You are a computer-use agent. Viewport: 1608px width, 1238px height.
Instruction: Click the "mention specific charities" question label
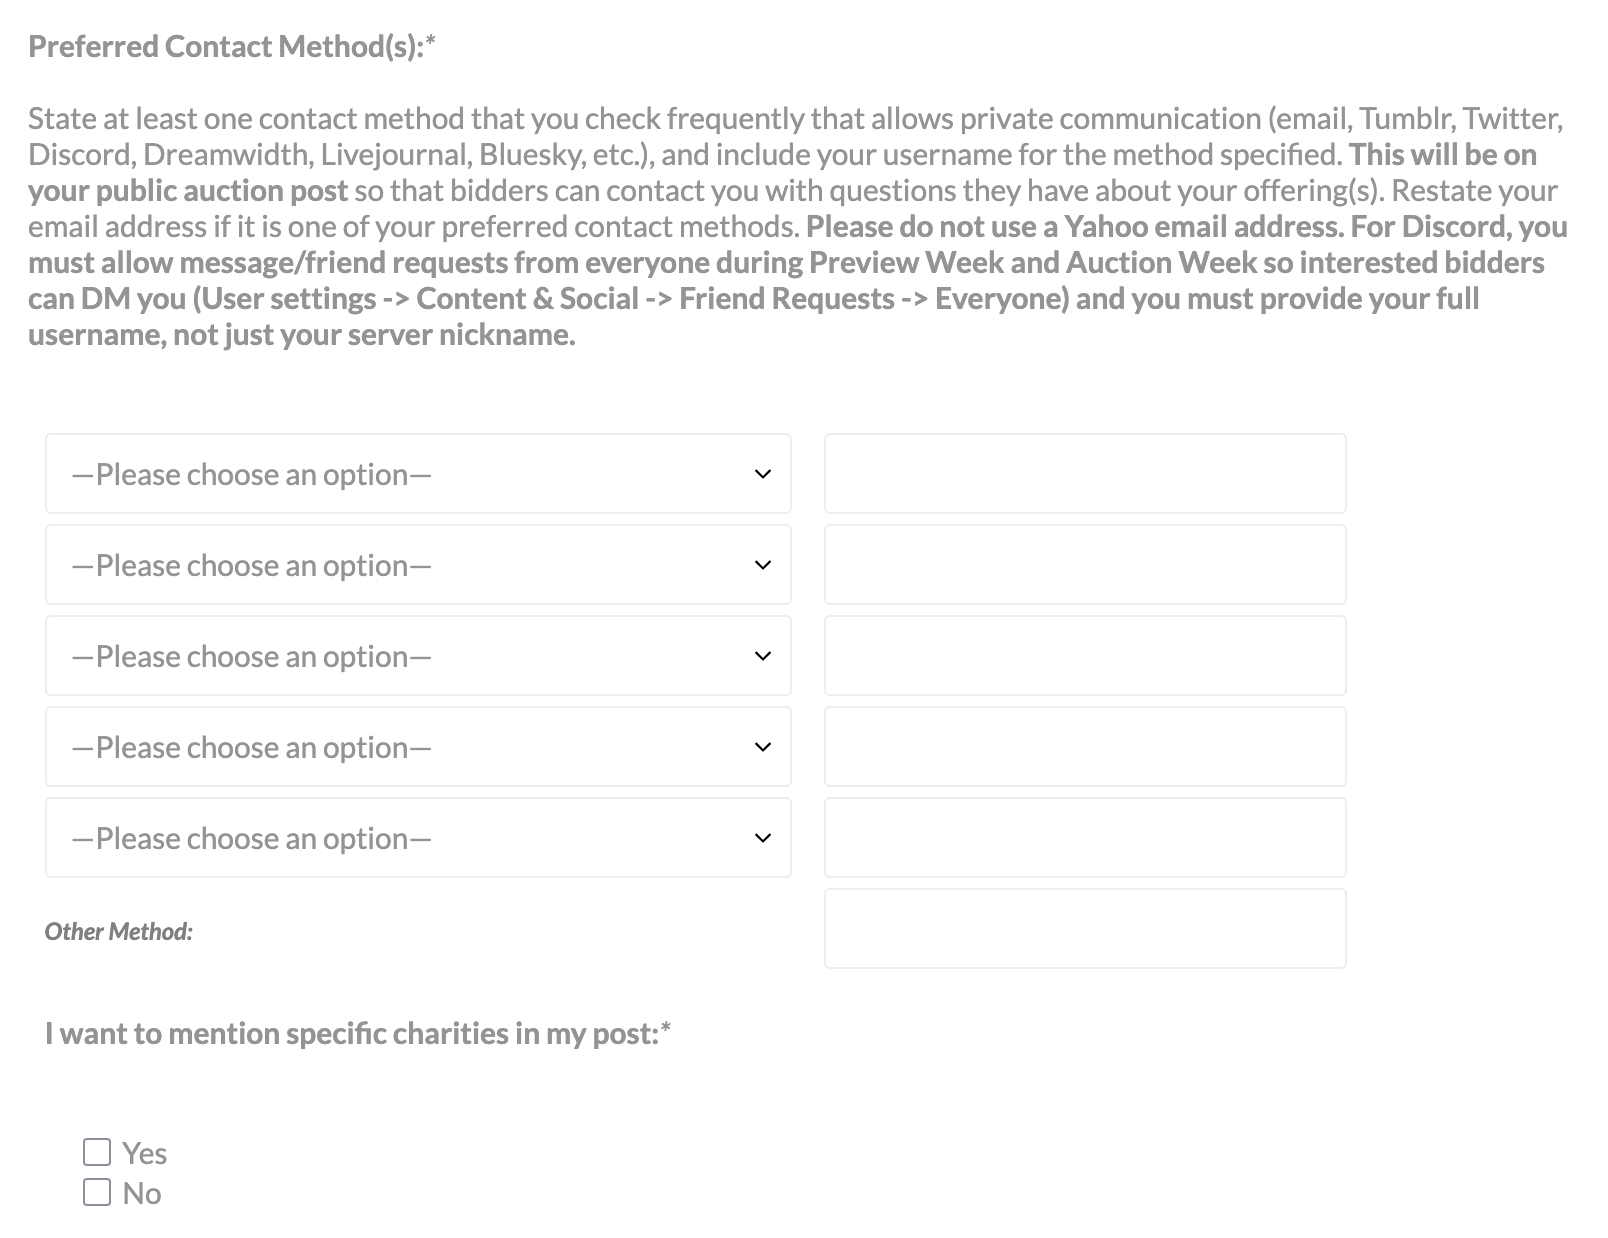coord(357,1034)
